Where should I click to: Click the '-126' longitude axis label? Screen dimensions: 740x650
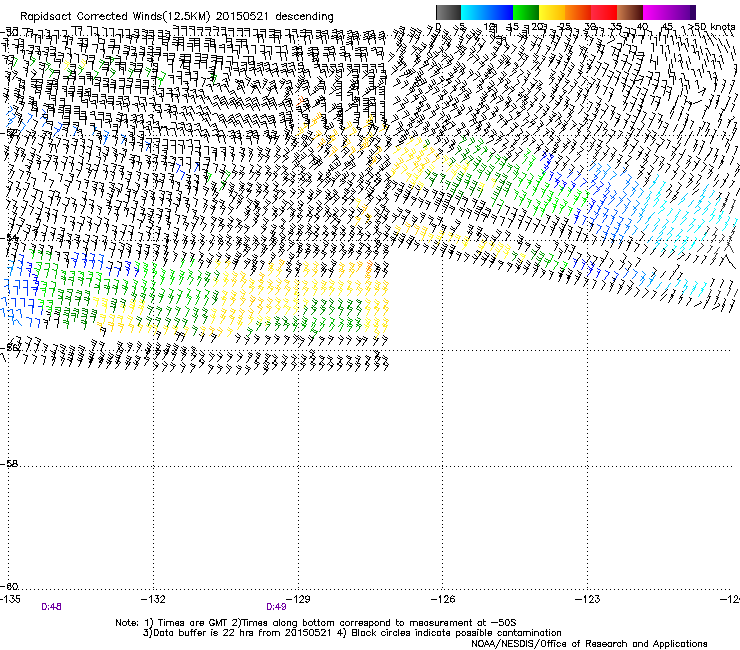pos(443,599)
